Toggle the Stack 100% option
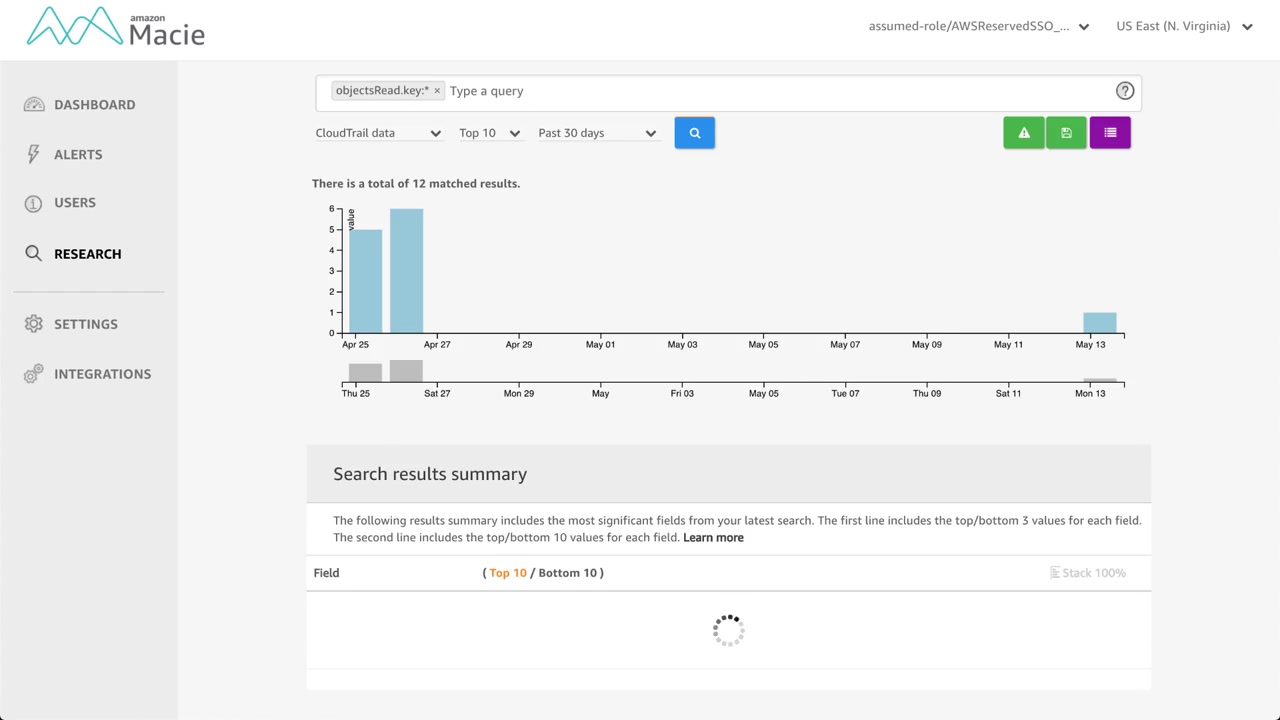The width and height of the screenshot is (1280, 720). point(1088,573)
